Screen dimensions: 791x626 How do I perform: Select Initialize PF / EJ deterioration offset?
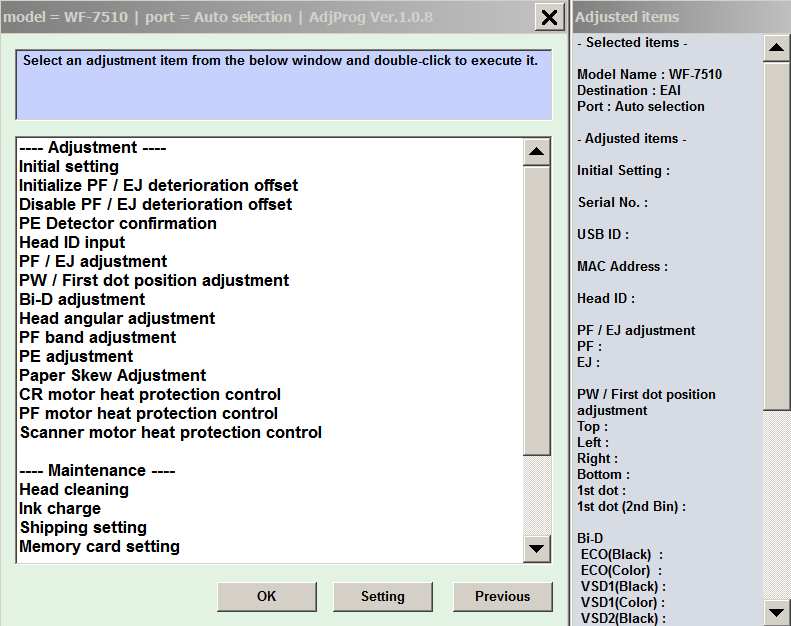click(x=158, y=186)
